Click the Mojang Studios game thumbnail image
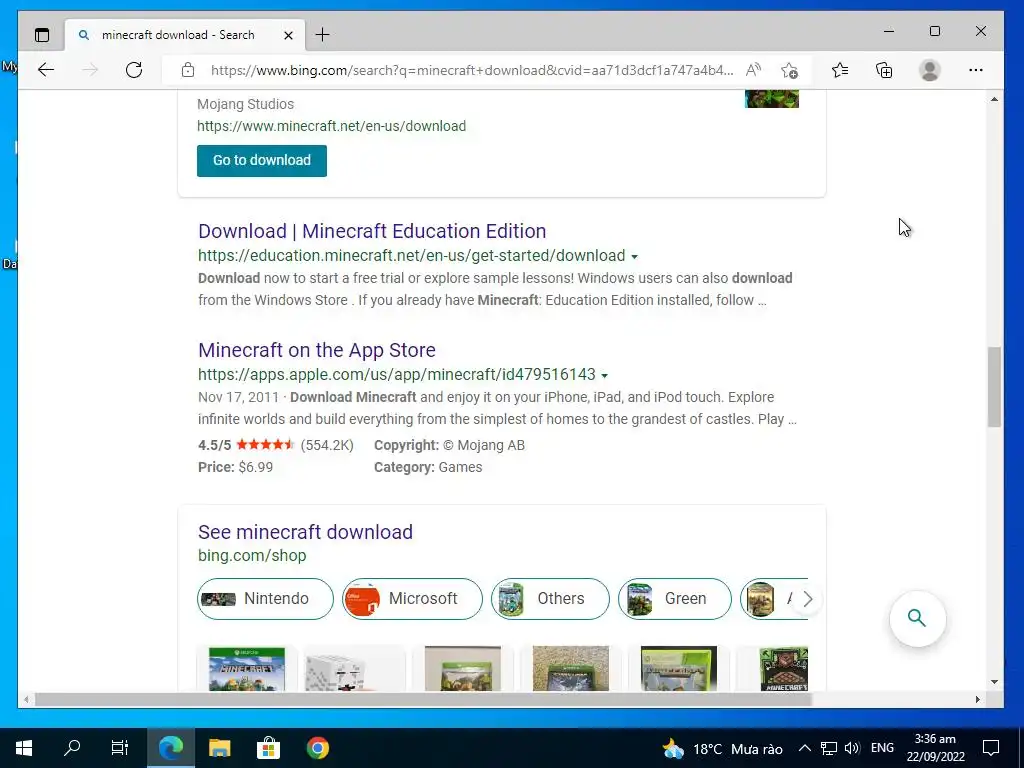 click(x=772, y=99)
